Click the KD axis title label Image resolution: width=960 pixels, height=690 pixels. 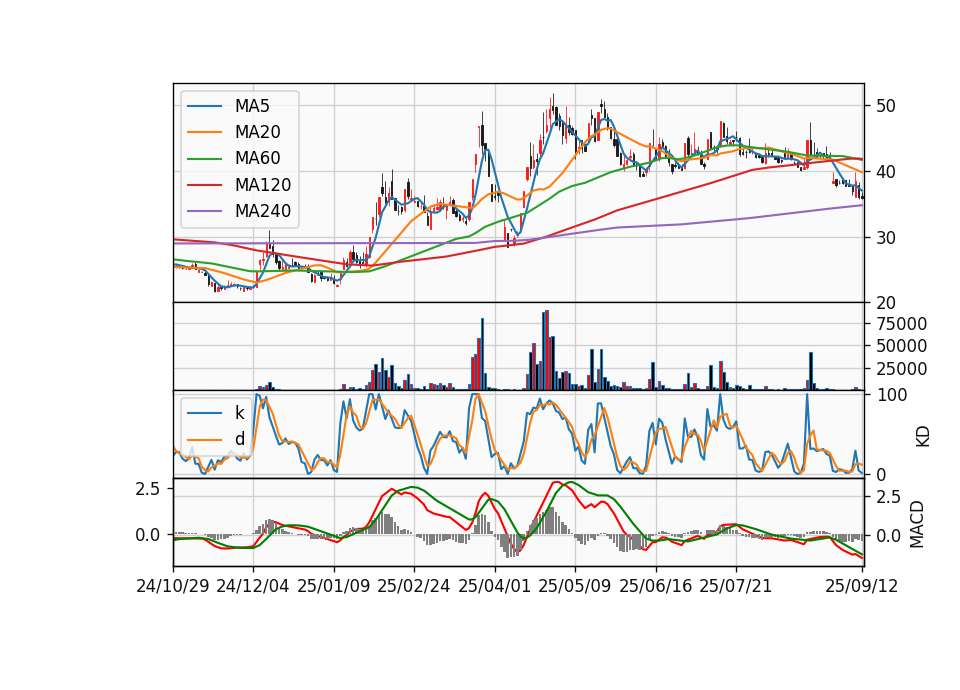[x=923, y=436]
